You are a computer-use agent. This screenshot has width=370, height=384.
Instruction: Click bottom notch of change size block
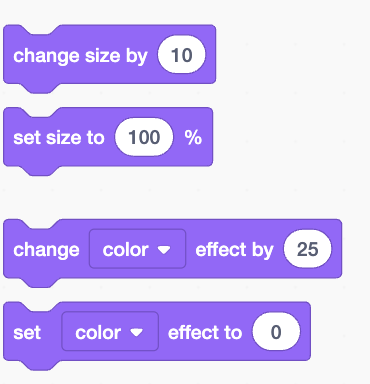coord(41,88)
